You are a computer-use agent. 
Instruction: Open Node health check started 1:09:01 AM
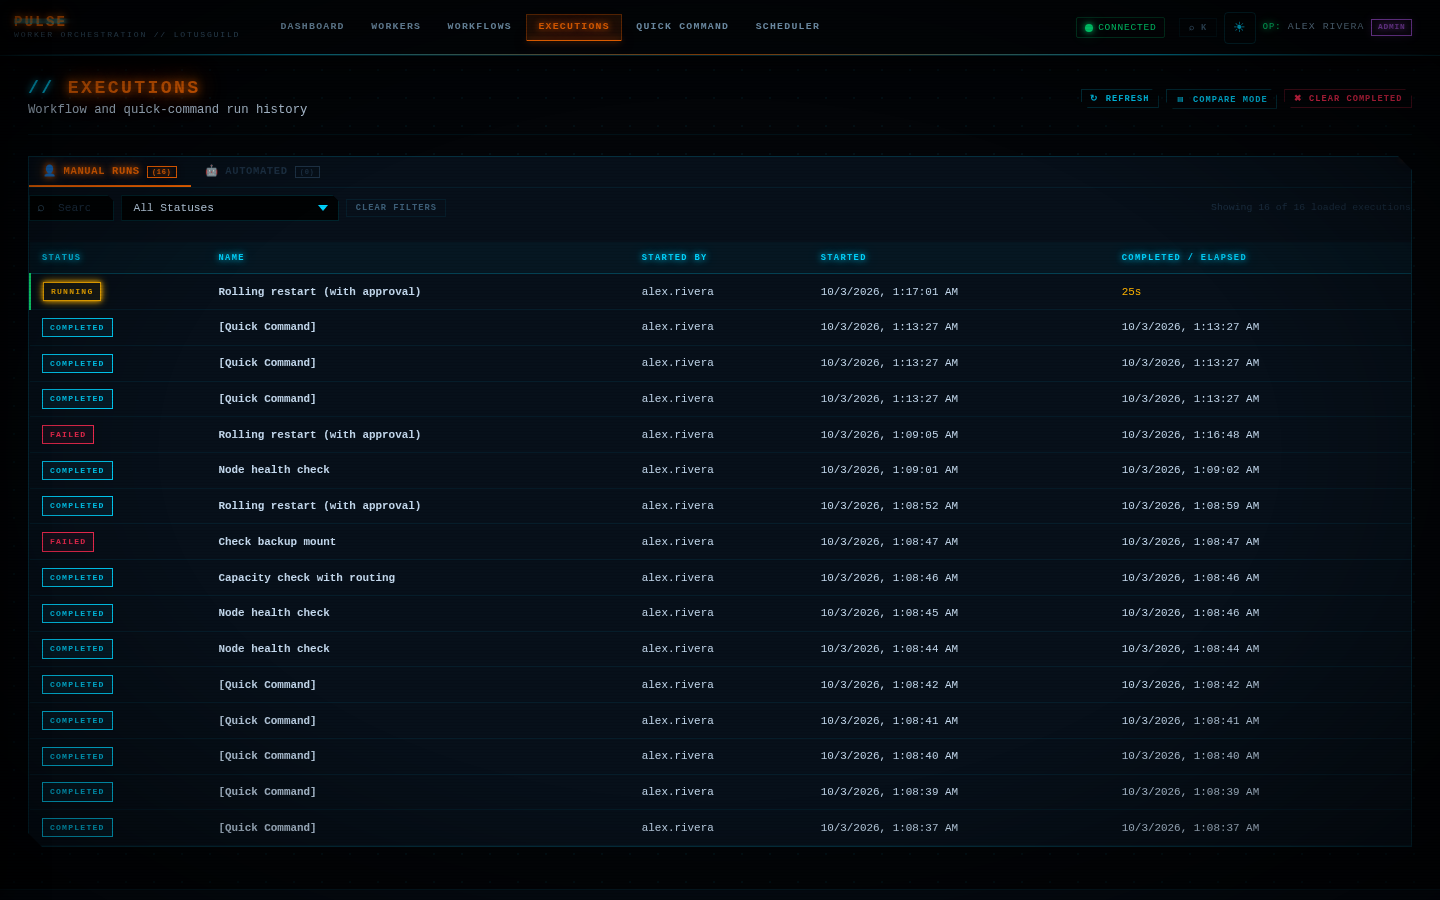[720, 470]
